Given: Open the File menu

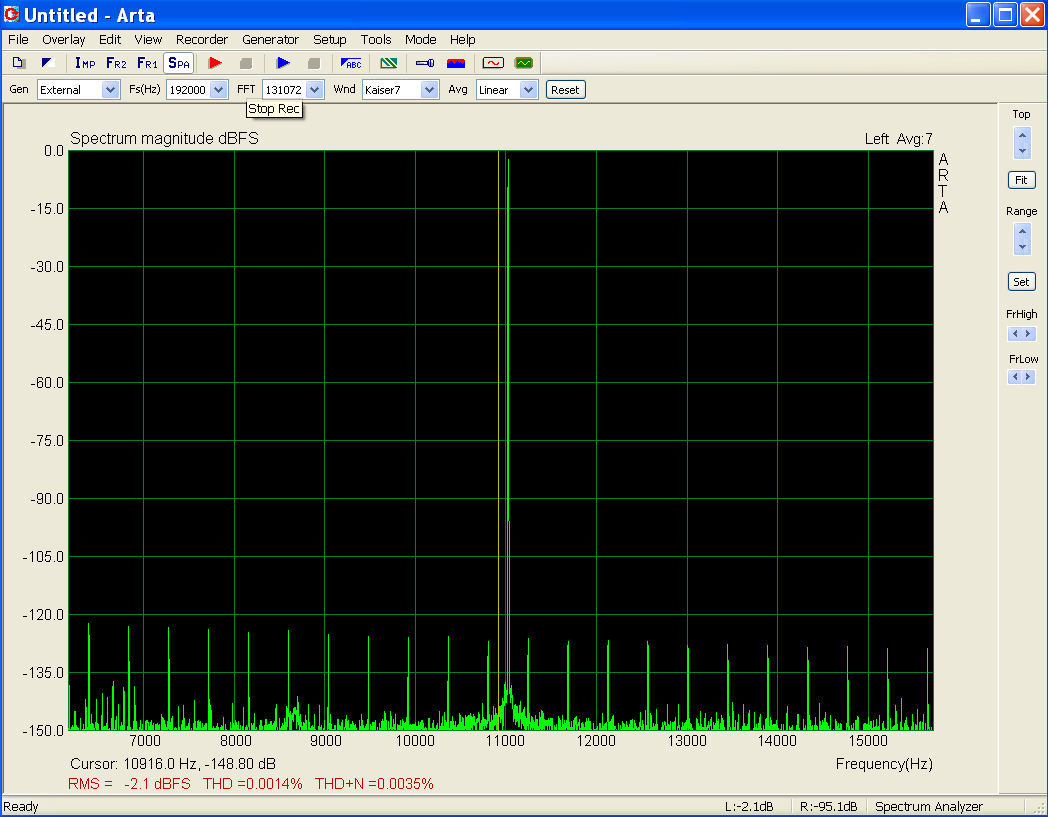Looking at the screenshot, I should (18, 39).
